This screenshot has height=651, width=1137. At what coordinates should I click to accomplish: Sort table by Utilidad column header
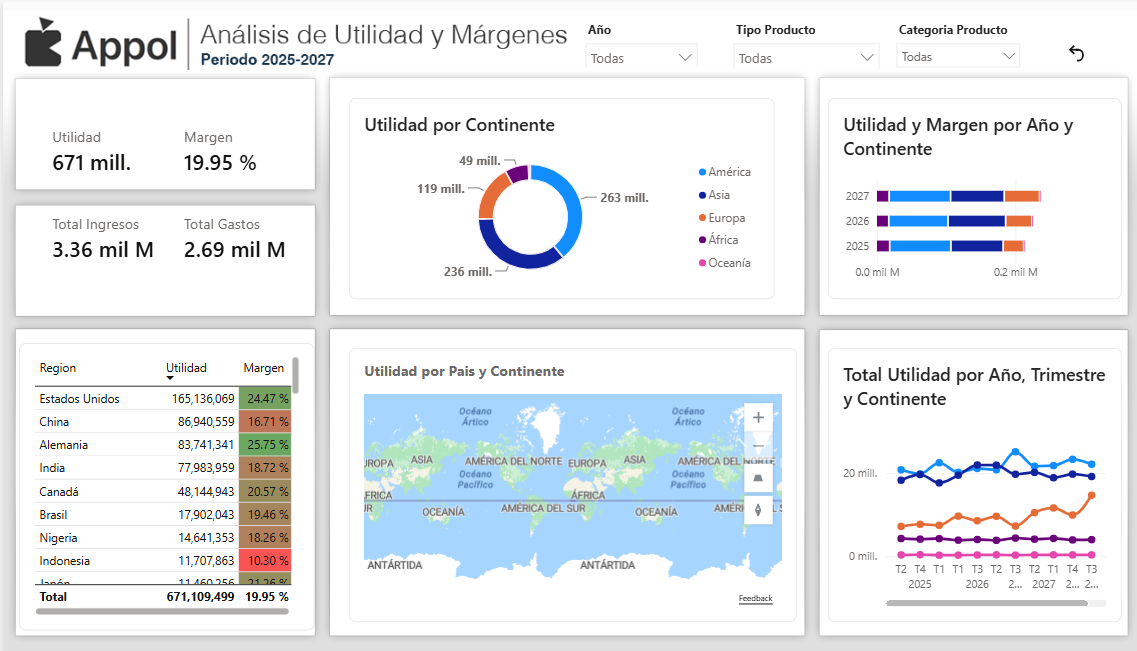click(186, 368)
